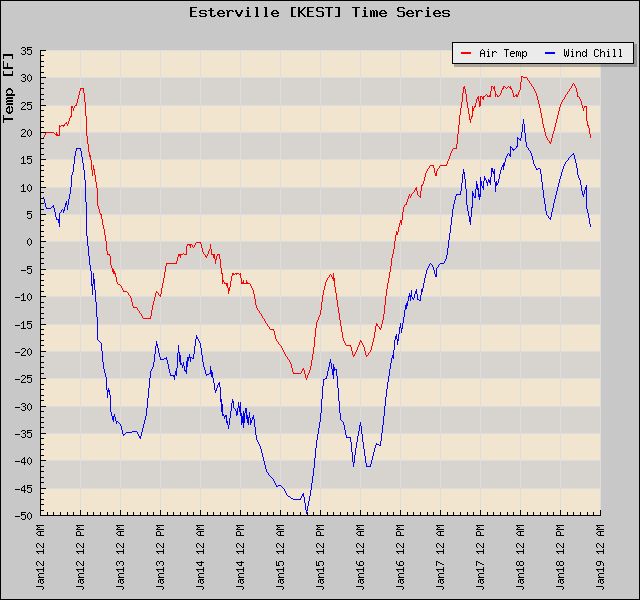Click the y-axis value 25

(27, 106)
